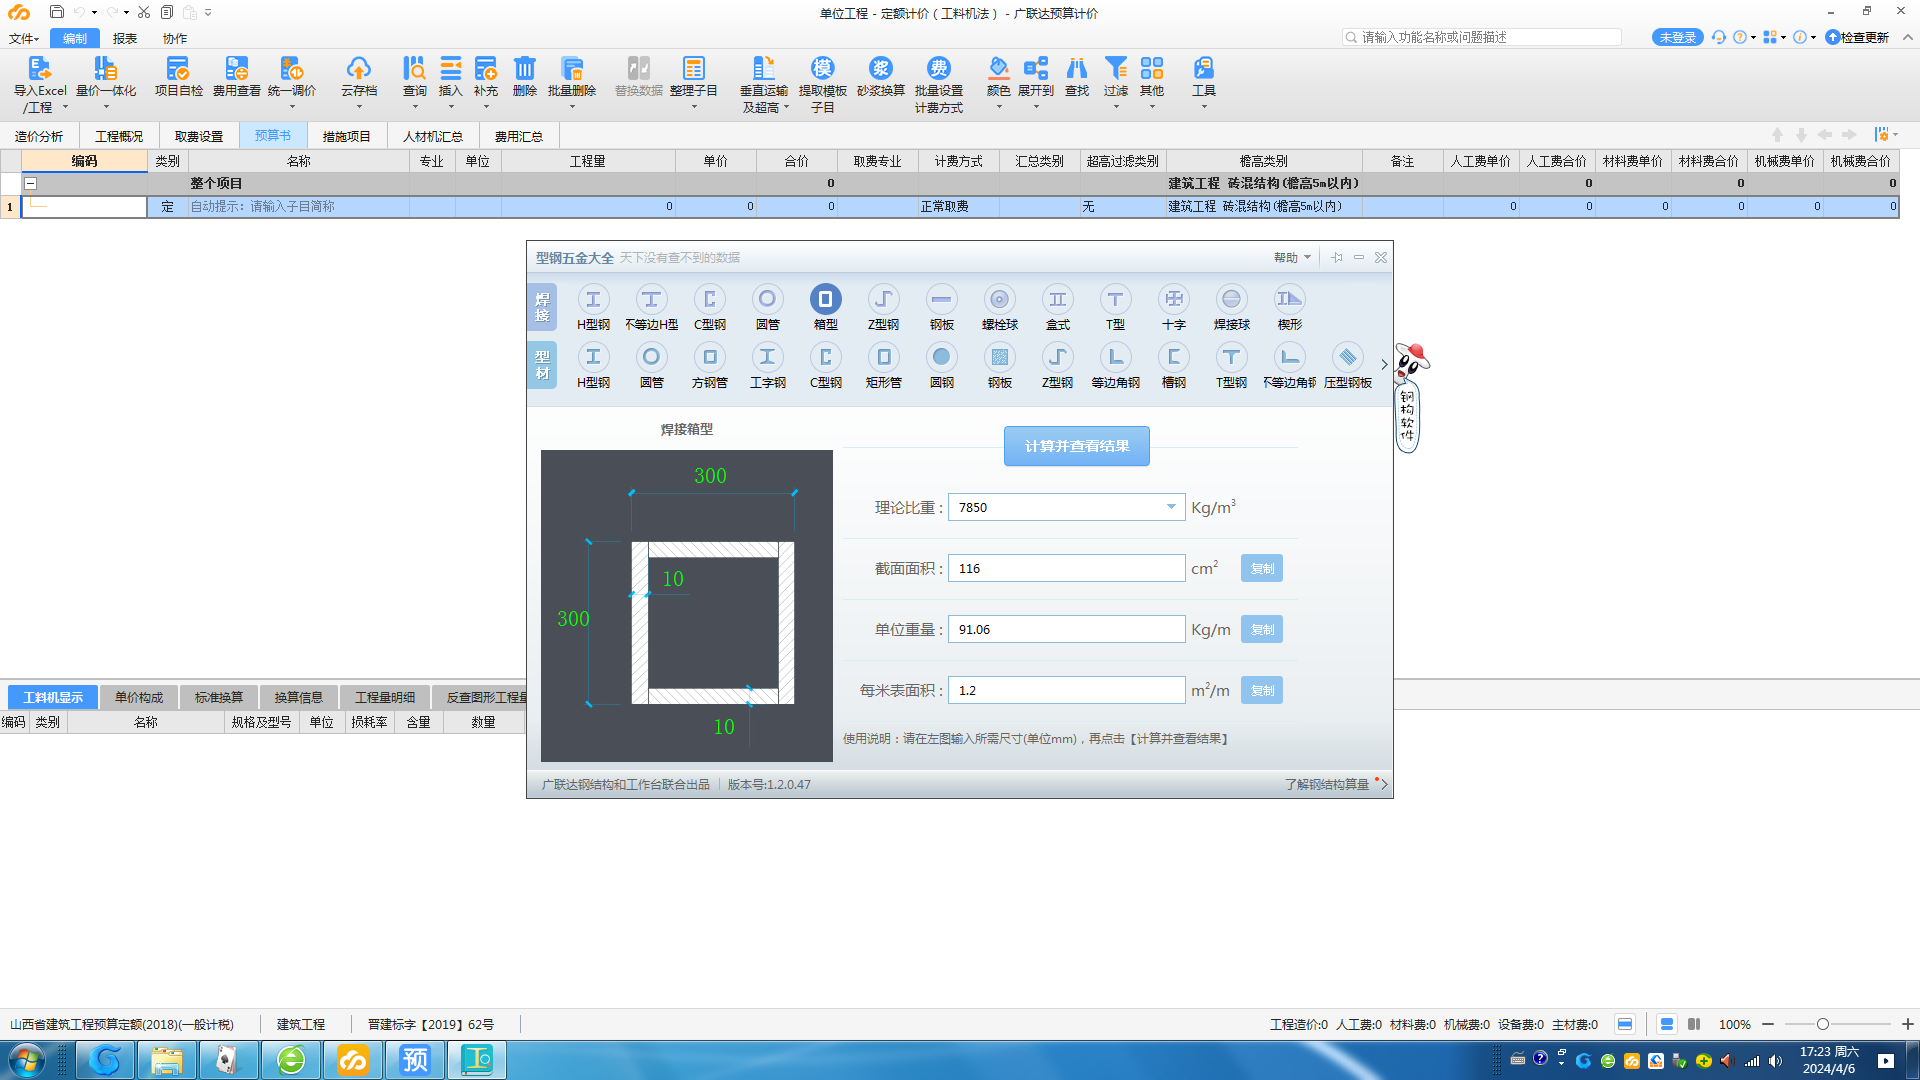This screenshot has height=1080, width=1920.
Task: Select 等边角钢 equal angle profile
Action: 1115,365
